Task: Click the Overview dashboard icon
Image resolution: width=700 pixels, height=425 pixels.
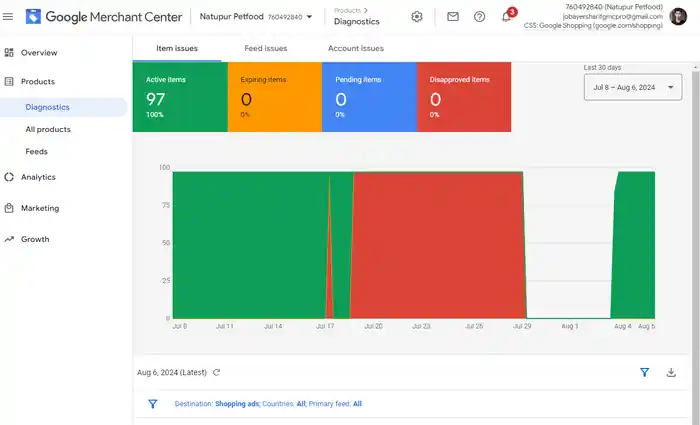Action: (x=9, y=53)
